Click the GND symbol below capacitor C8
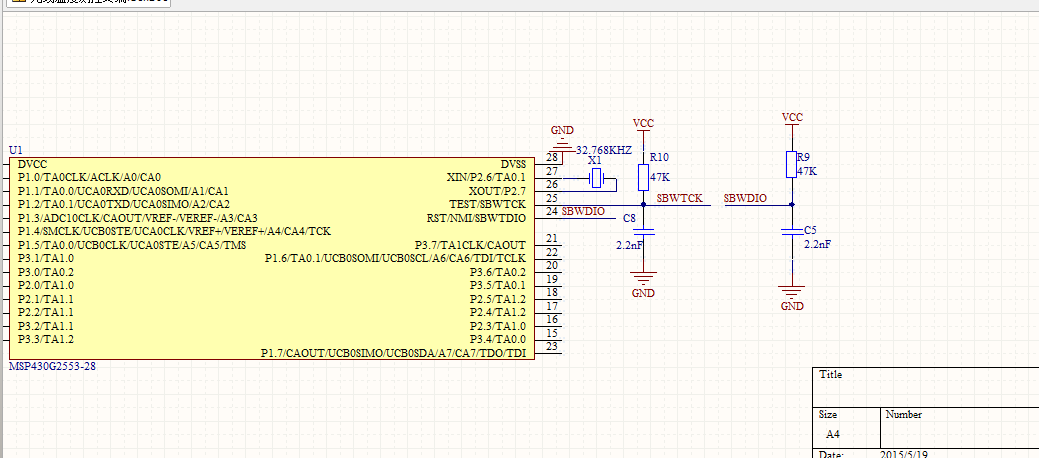This screenshot has height=458, width=1039. [643, 279]
